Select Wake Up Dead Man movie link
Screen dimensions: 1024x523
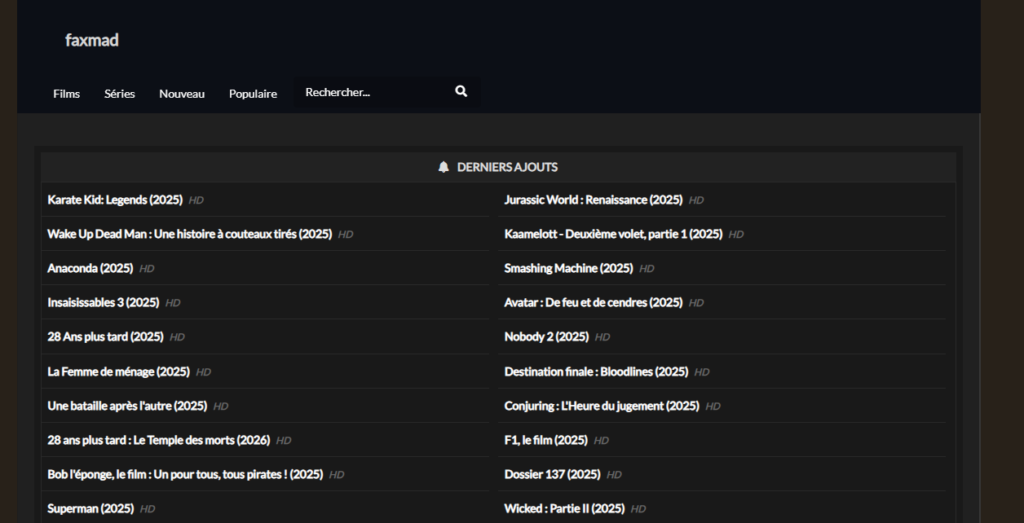pyautogui.click(x=189, y=234)
